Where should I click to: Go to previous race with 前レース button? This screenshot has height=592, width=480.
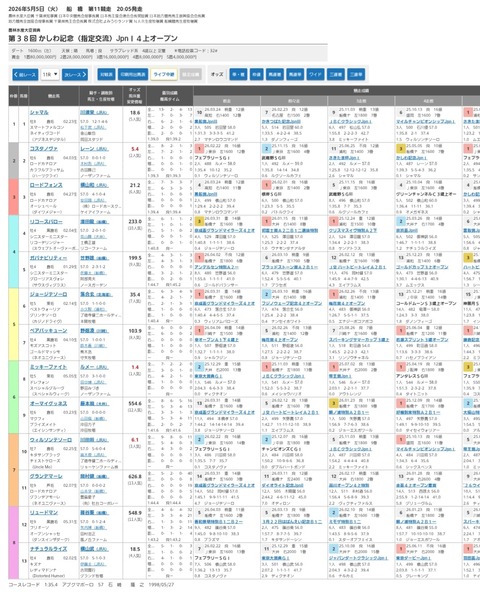[25, 74]
